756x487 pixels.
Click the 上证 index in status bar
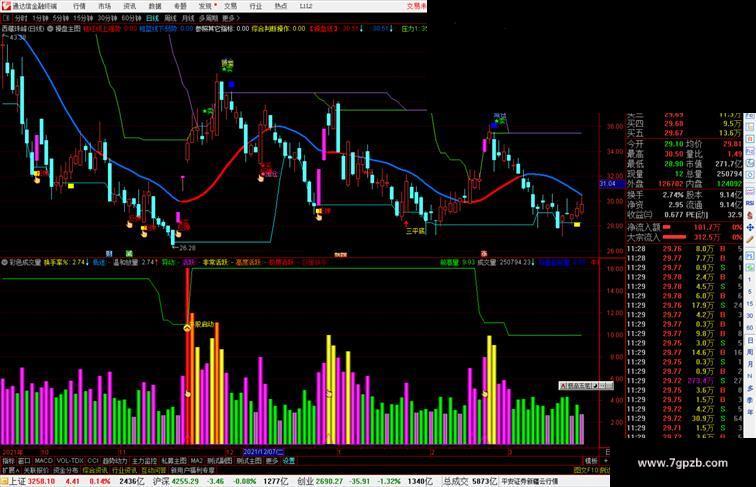coord(17,481)
